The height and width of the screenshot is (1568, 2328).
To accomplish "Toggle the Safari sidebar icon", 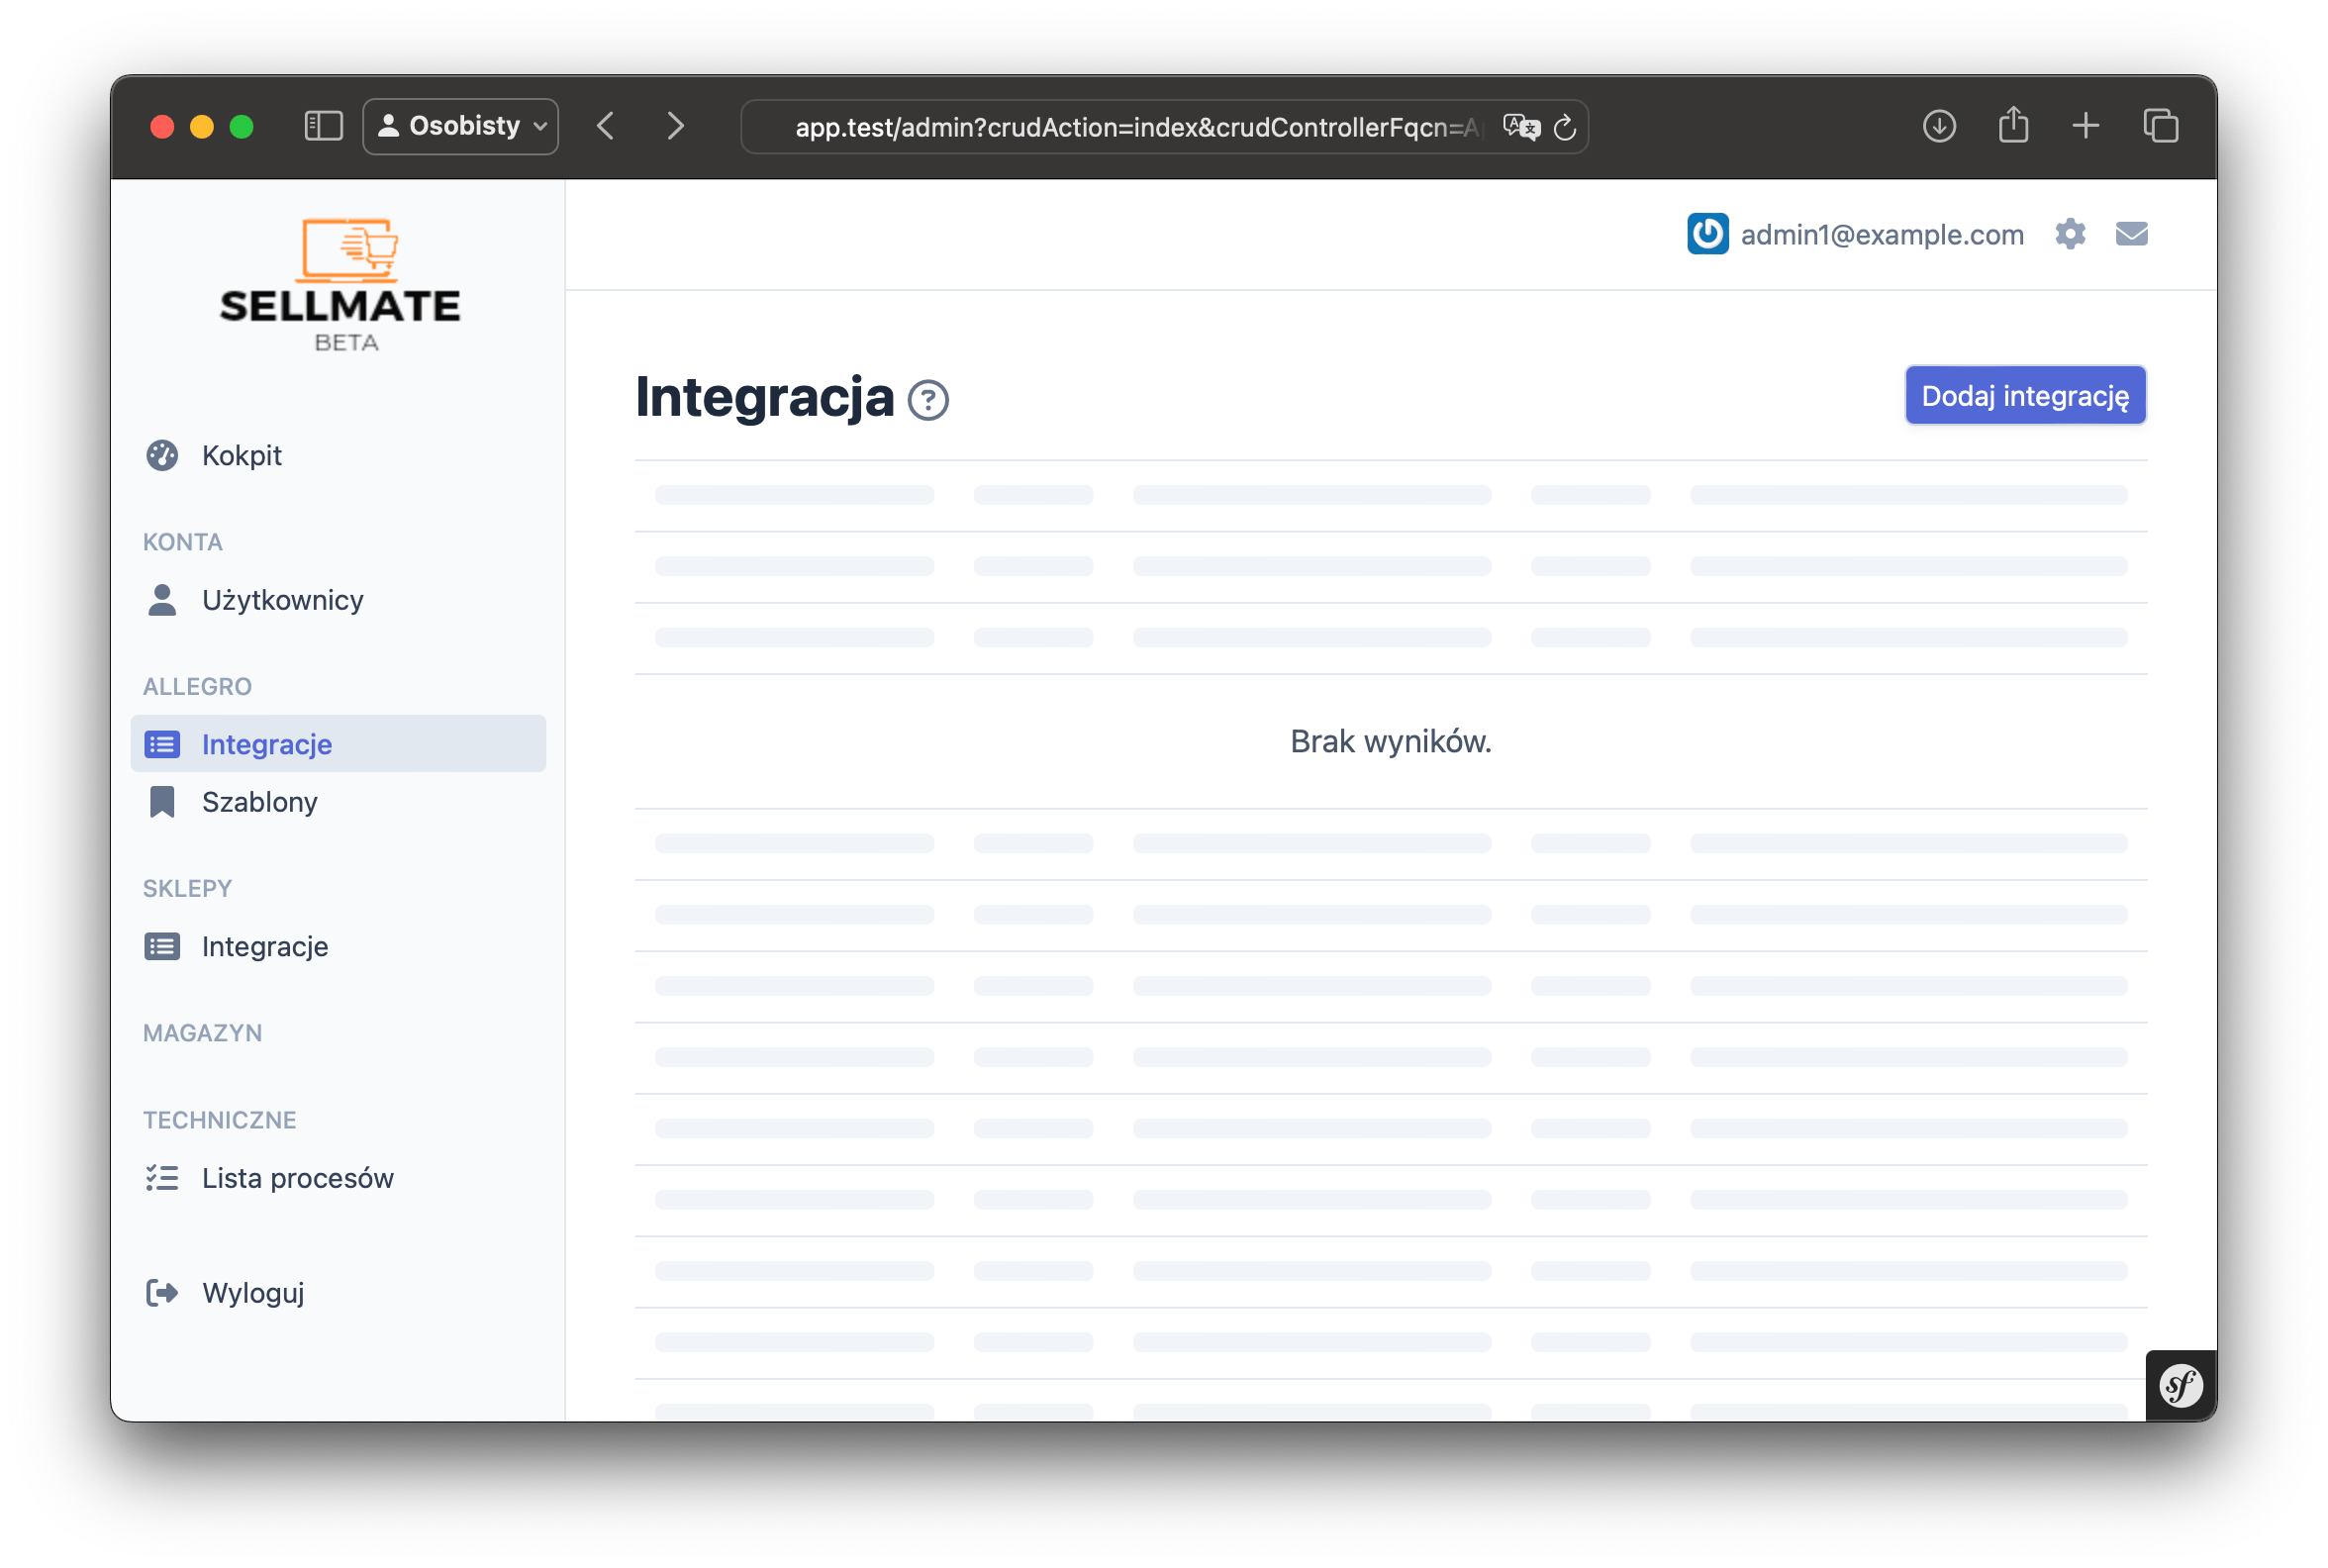I will [323, 126].
